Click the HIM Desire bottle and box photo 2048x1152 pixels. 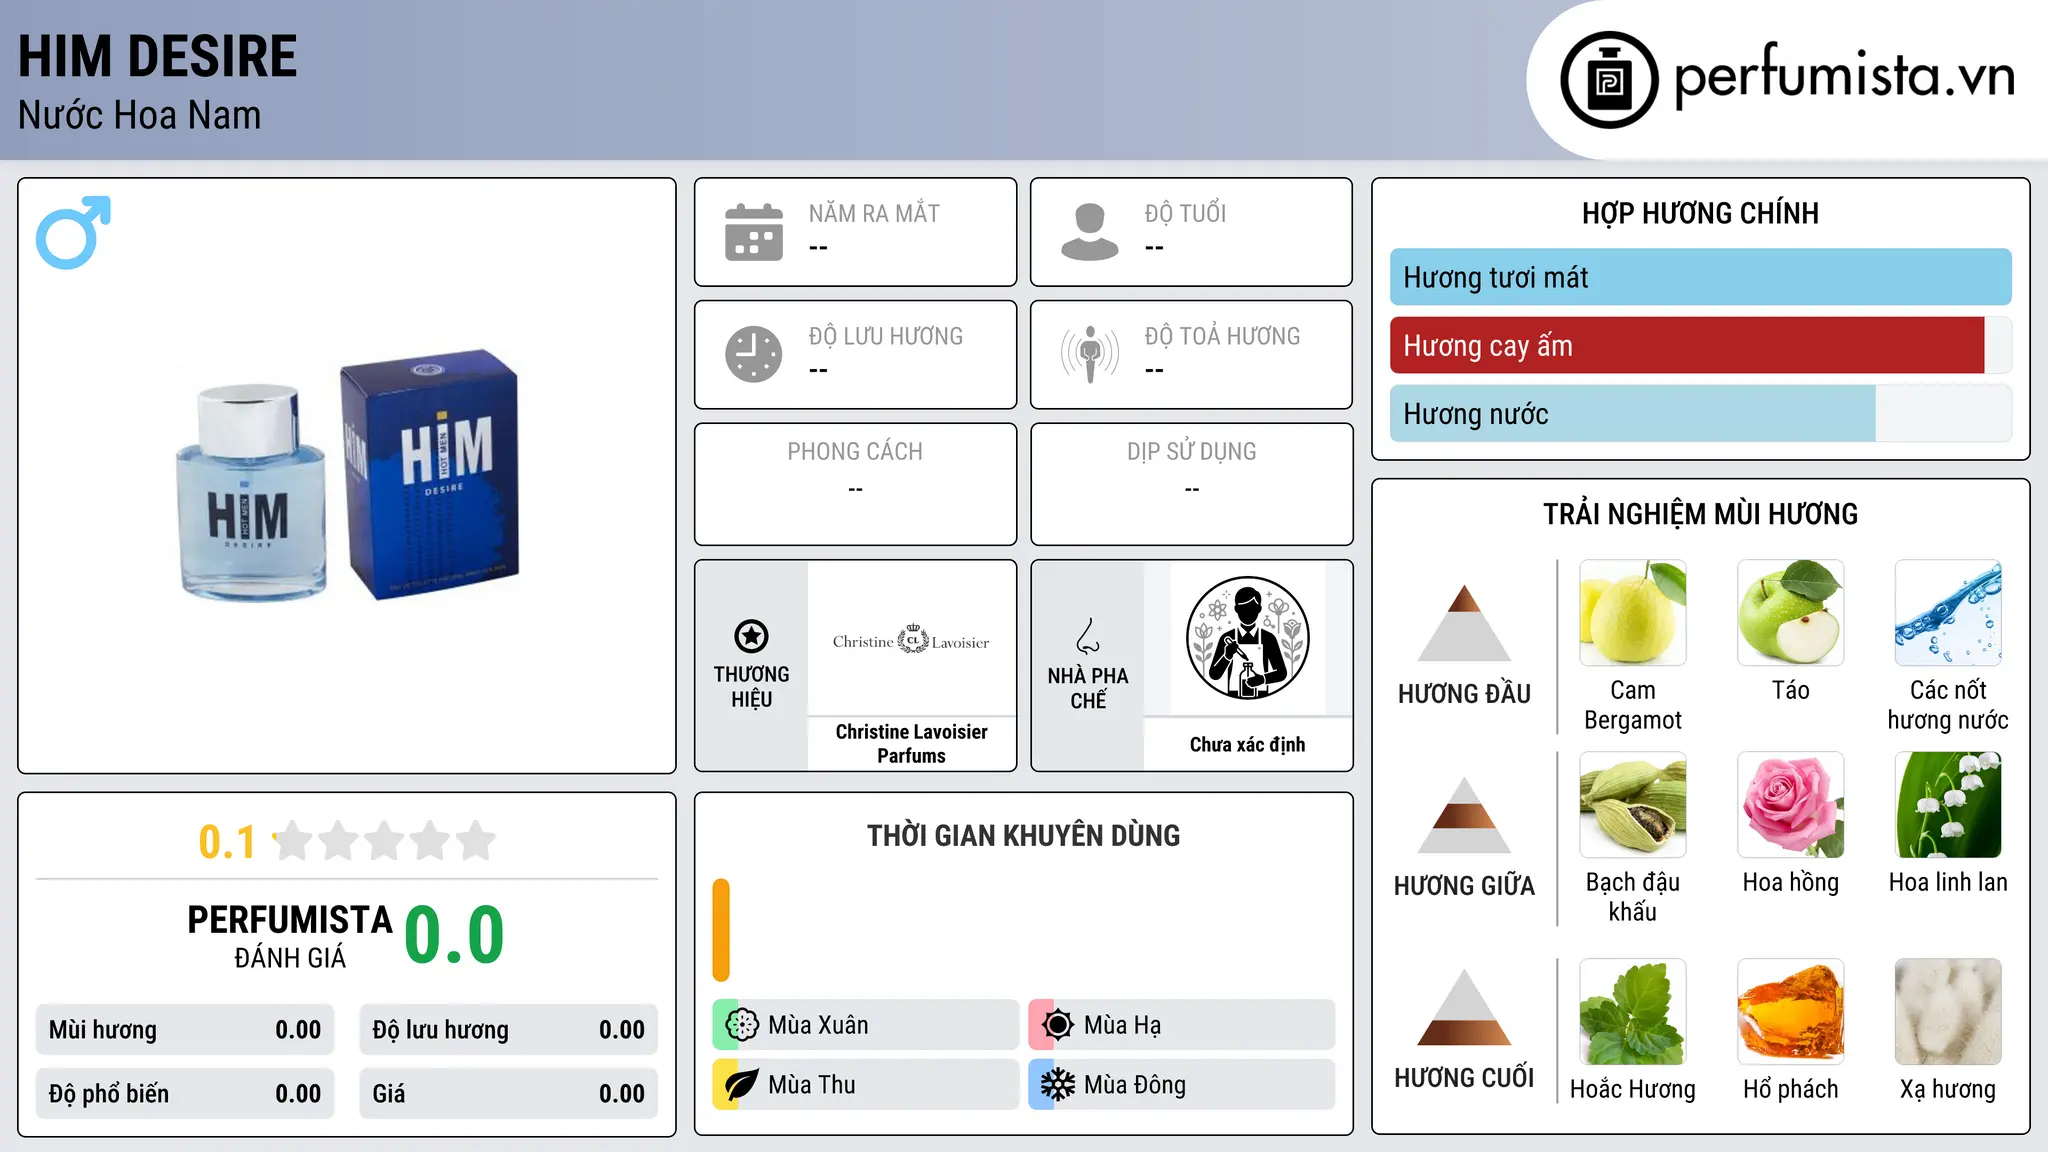pyautogui.click(x=347, y=476)
